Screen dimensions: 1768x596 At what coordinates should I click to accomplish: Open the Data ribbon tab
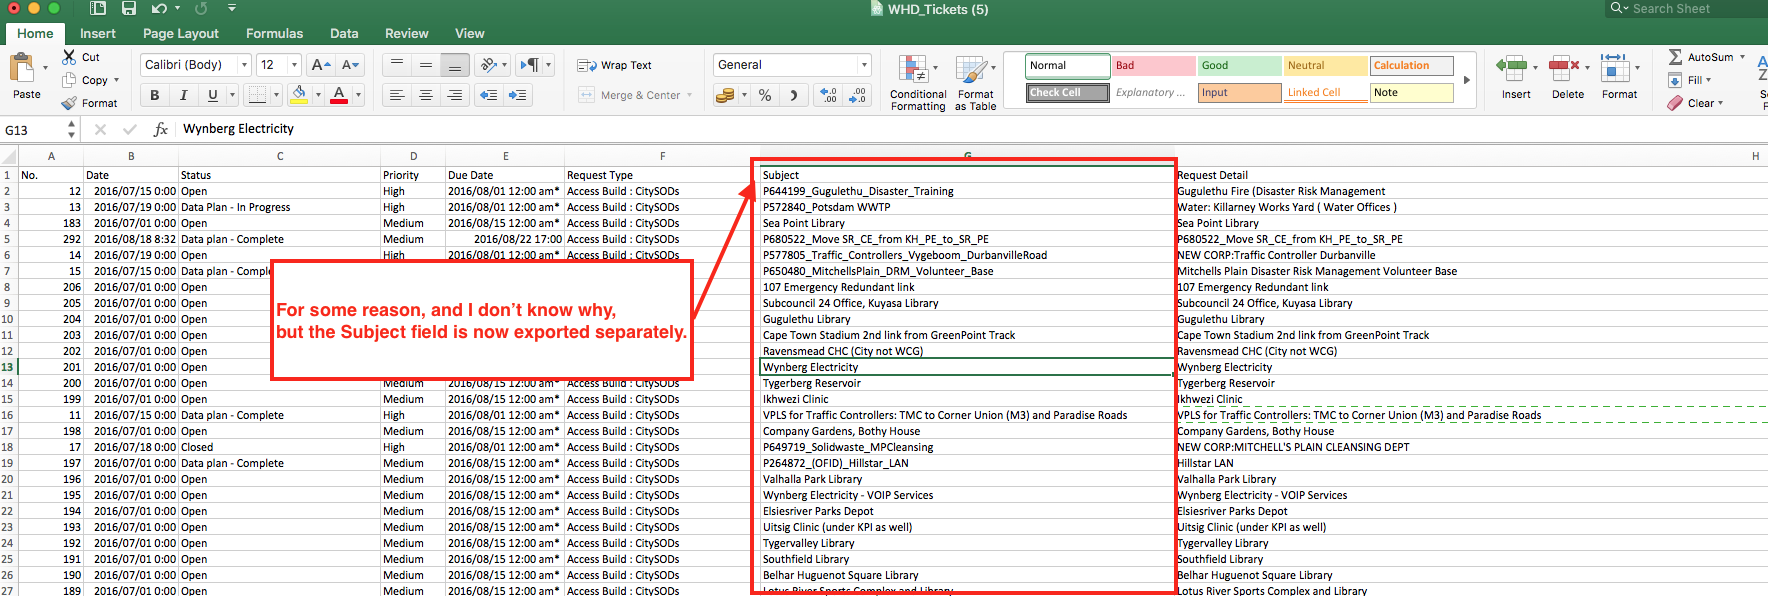click(x=345, y=33)
